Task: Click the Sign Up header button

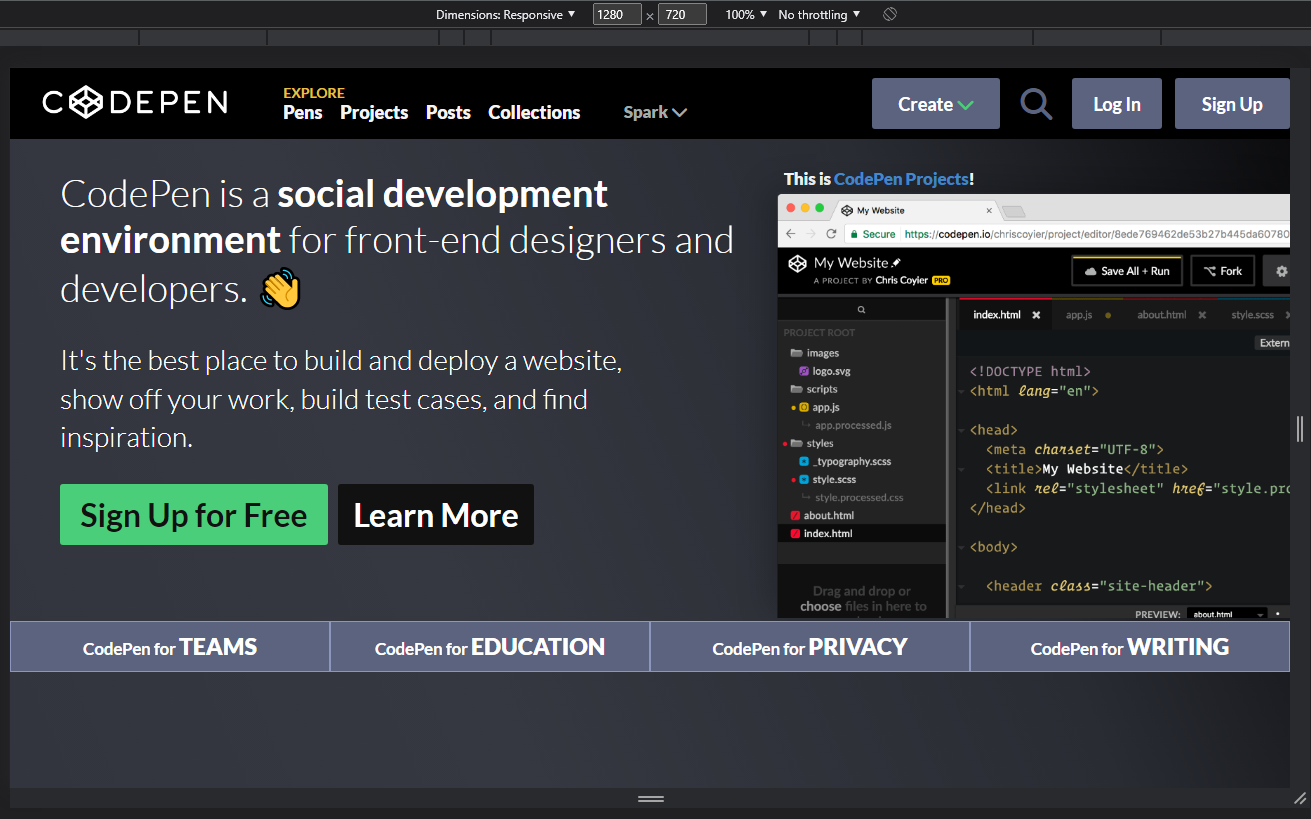Action: 1232,104
